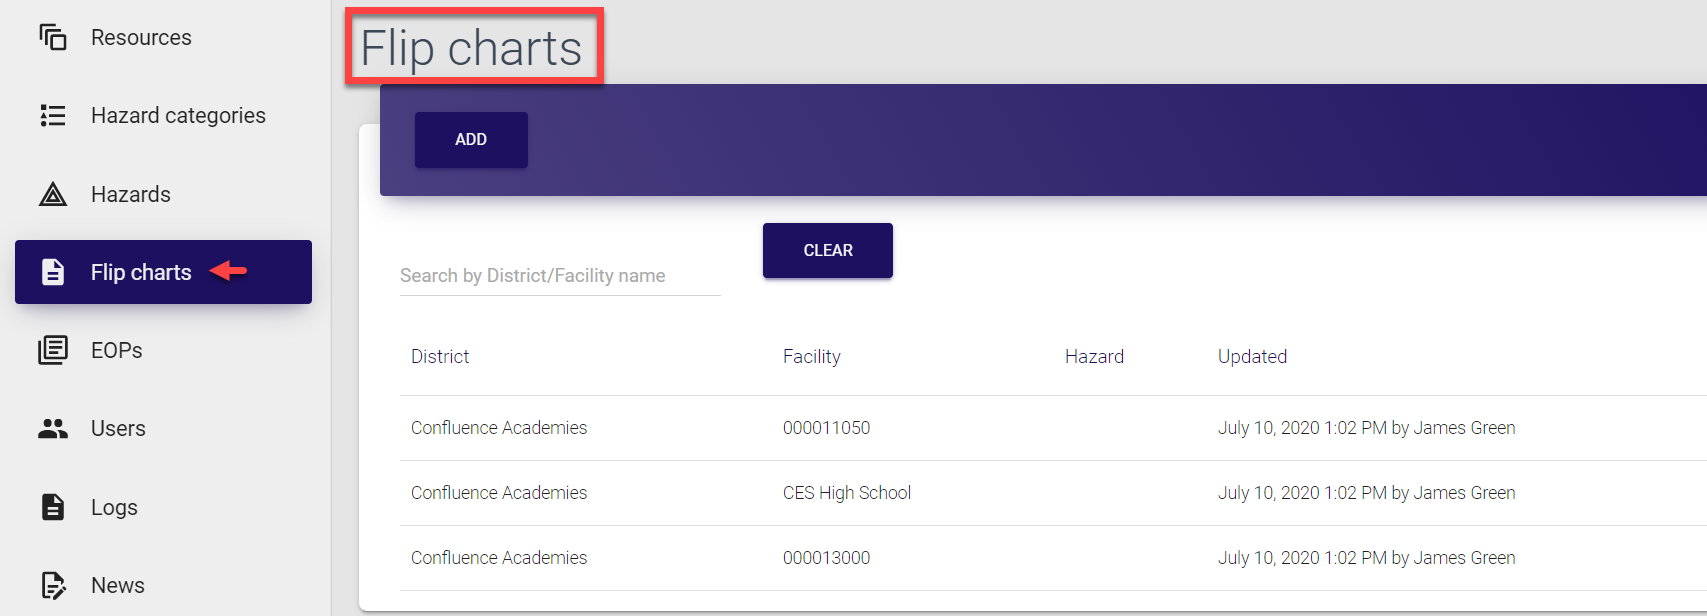This screenshot has width=1707, height=616.
Task: Click the Users people icon
Action: tap(53, 429)
